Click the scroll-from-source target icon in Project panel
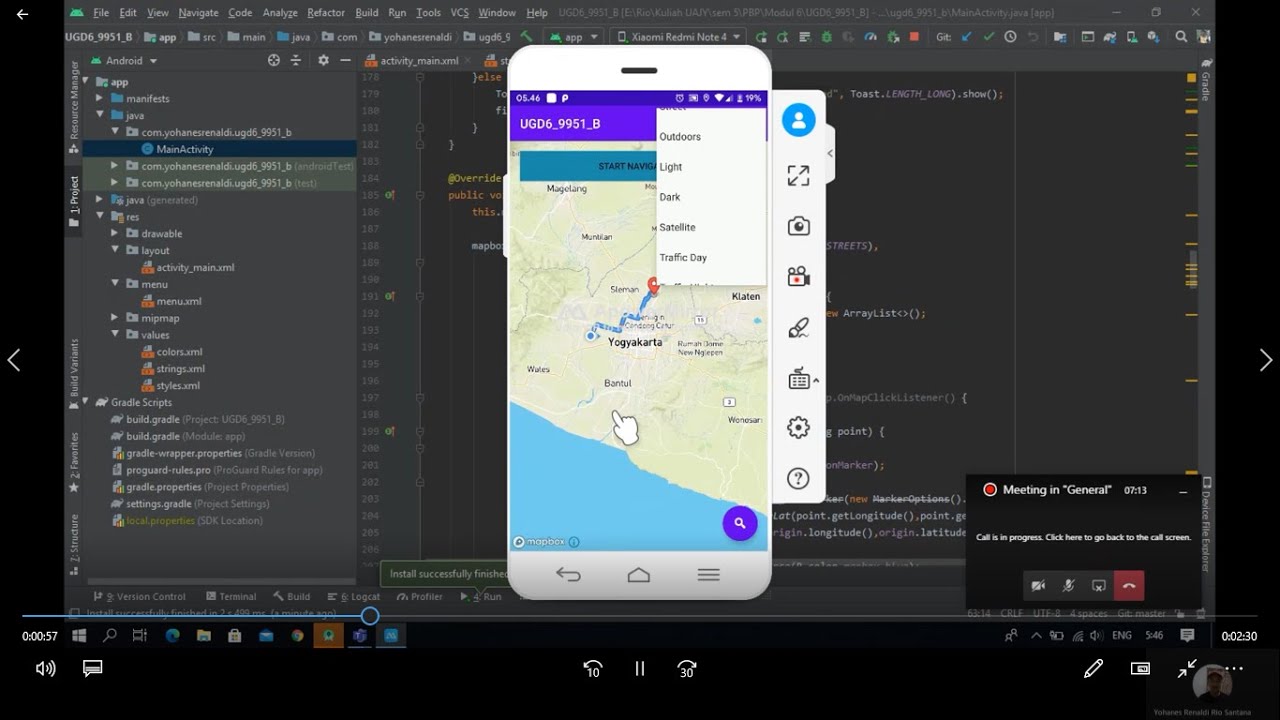 click(x=274, y=60)
